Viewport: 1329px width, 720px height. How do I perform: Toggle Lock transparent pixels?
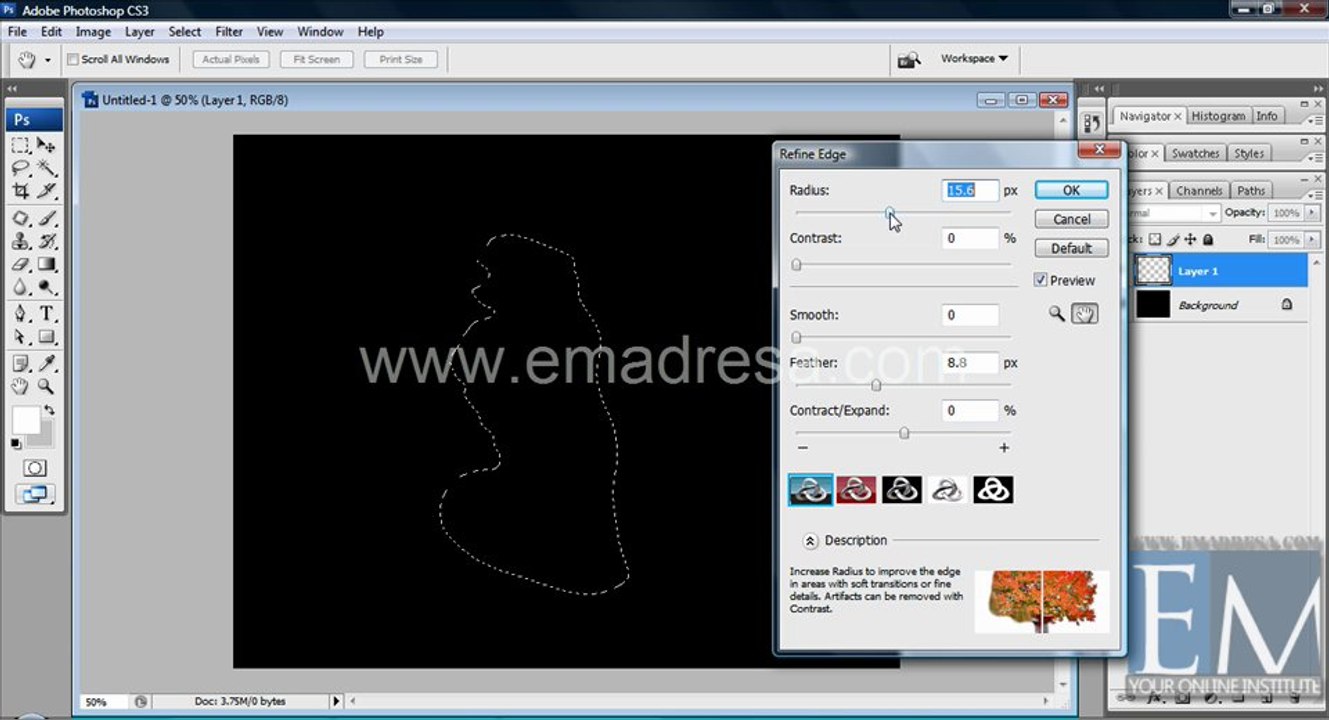pos(1155,240)
